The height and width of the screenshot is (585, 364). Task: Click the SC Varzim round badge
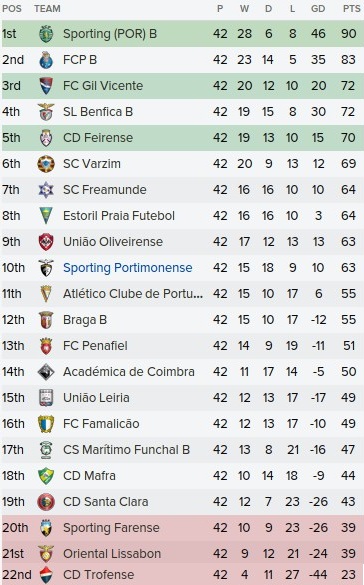point(46,164)
